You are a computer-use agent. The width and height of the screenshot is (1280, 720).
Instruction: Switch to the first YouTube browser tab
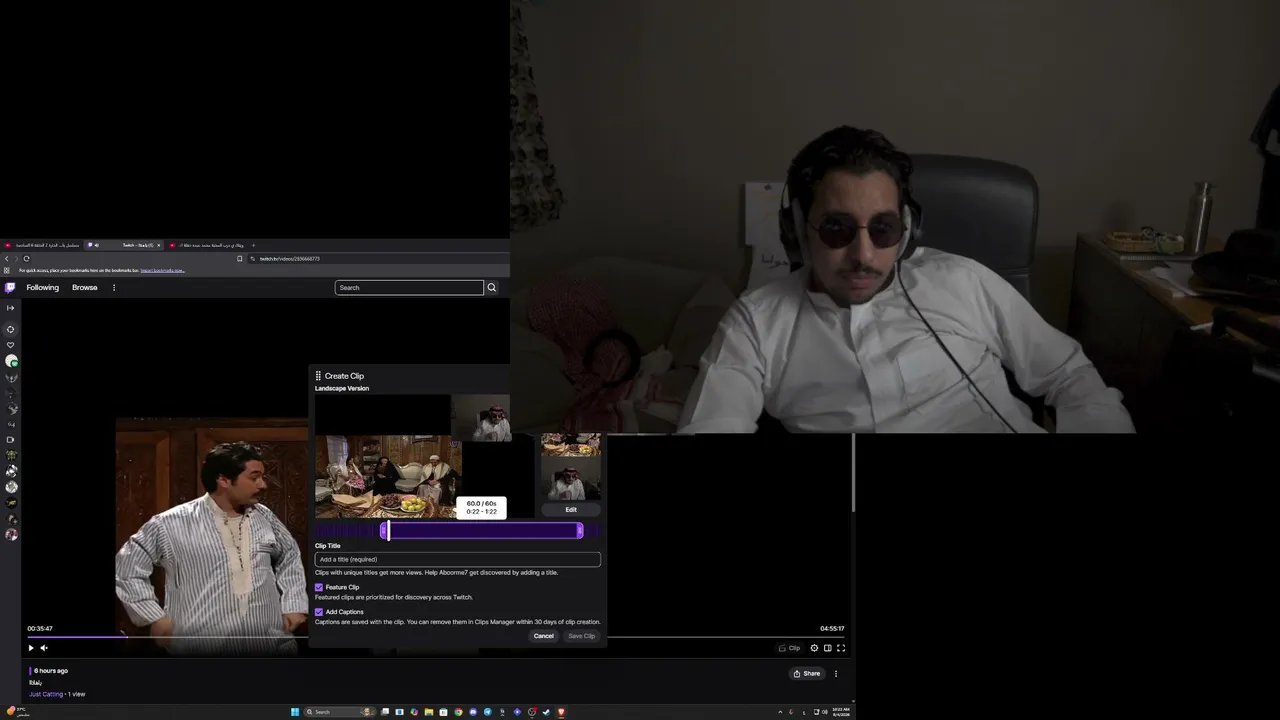click(x=42, y=245)
